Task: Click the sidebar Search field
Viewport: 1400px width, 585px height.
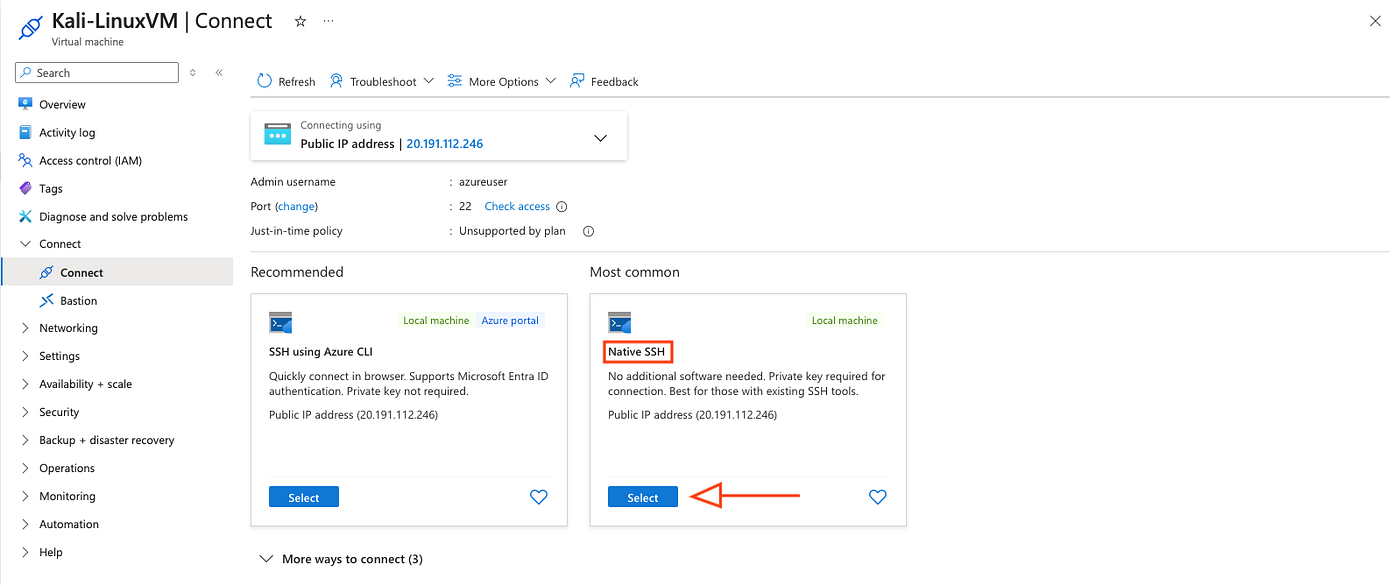Action: [x=97, y=73]
